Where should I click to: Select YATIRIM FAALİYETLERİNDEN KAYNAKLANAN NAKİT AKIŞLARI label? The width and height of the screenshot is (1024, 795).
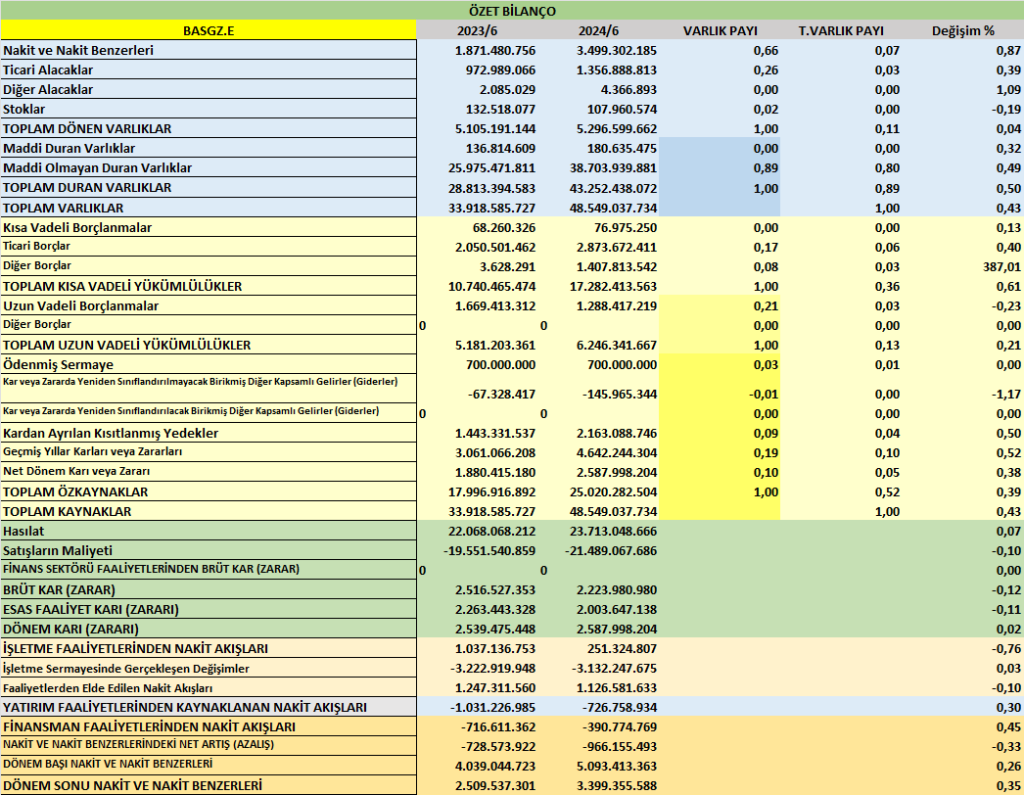185,707
